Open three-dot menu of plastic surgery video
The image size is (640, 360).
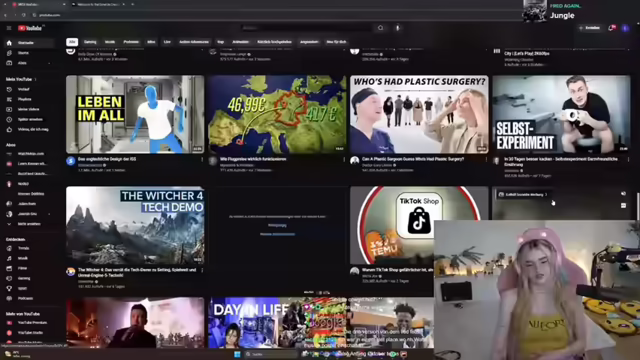click(x=486, y=160)
